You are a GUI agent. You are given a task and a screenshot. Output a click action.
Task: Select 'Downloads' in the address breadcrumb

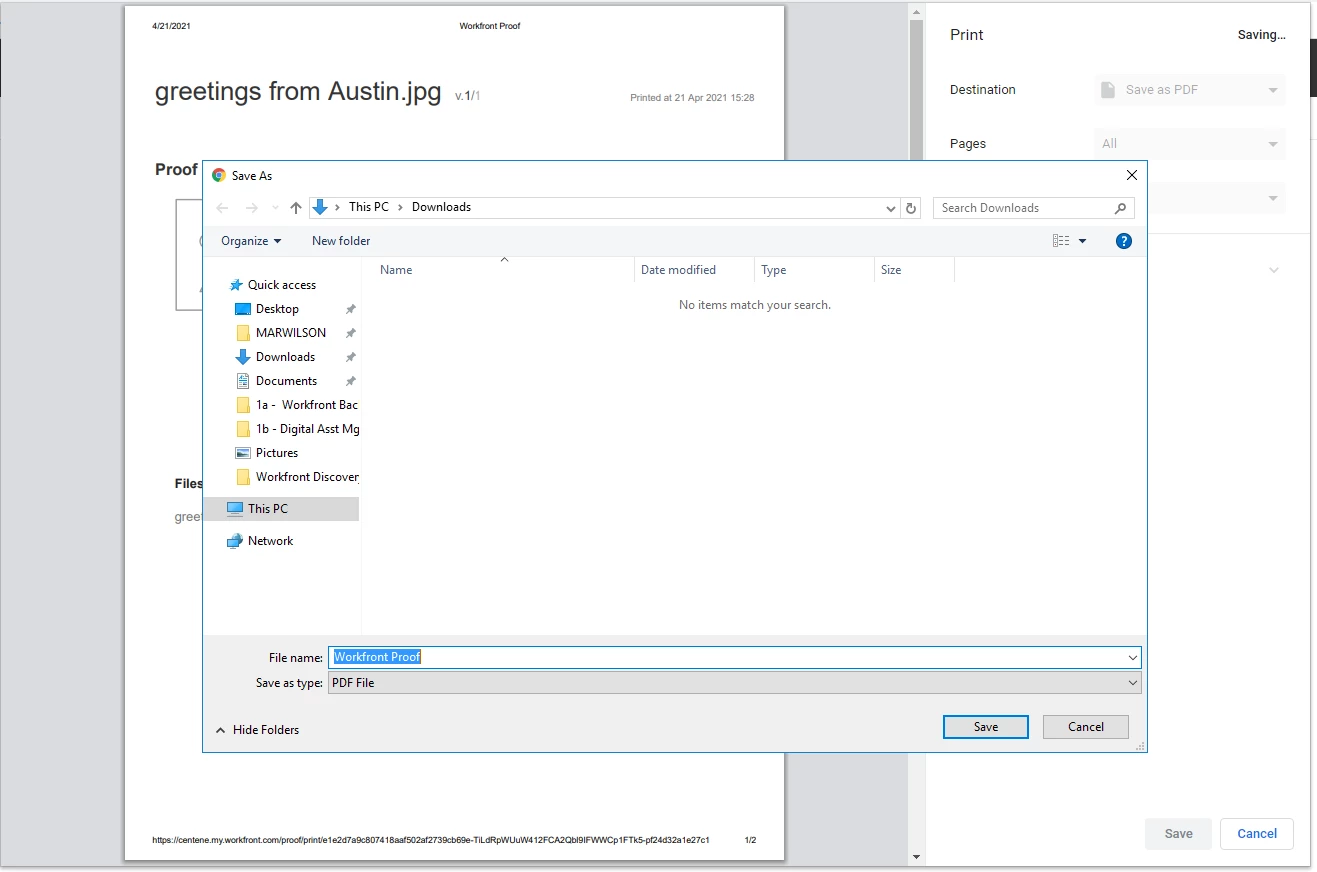441,207
